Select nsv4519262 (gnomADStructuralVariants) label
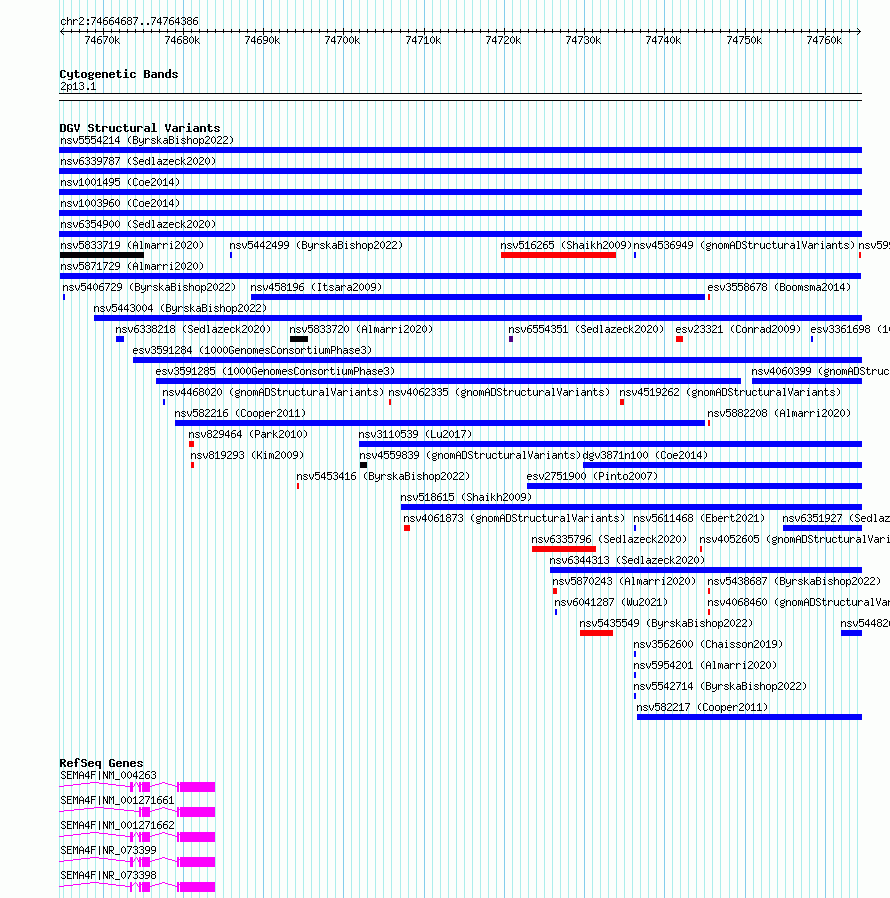This screenshot has height=898, width=890. [730, 392]
